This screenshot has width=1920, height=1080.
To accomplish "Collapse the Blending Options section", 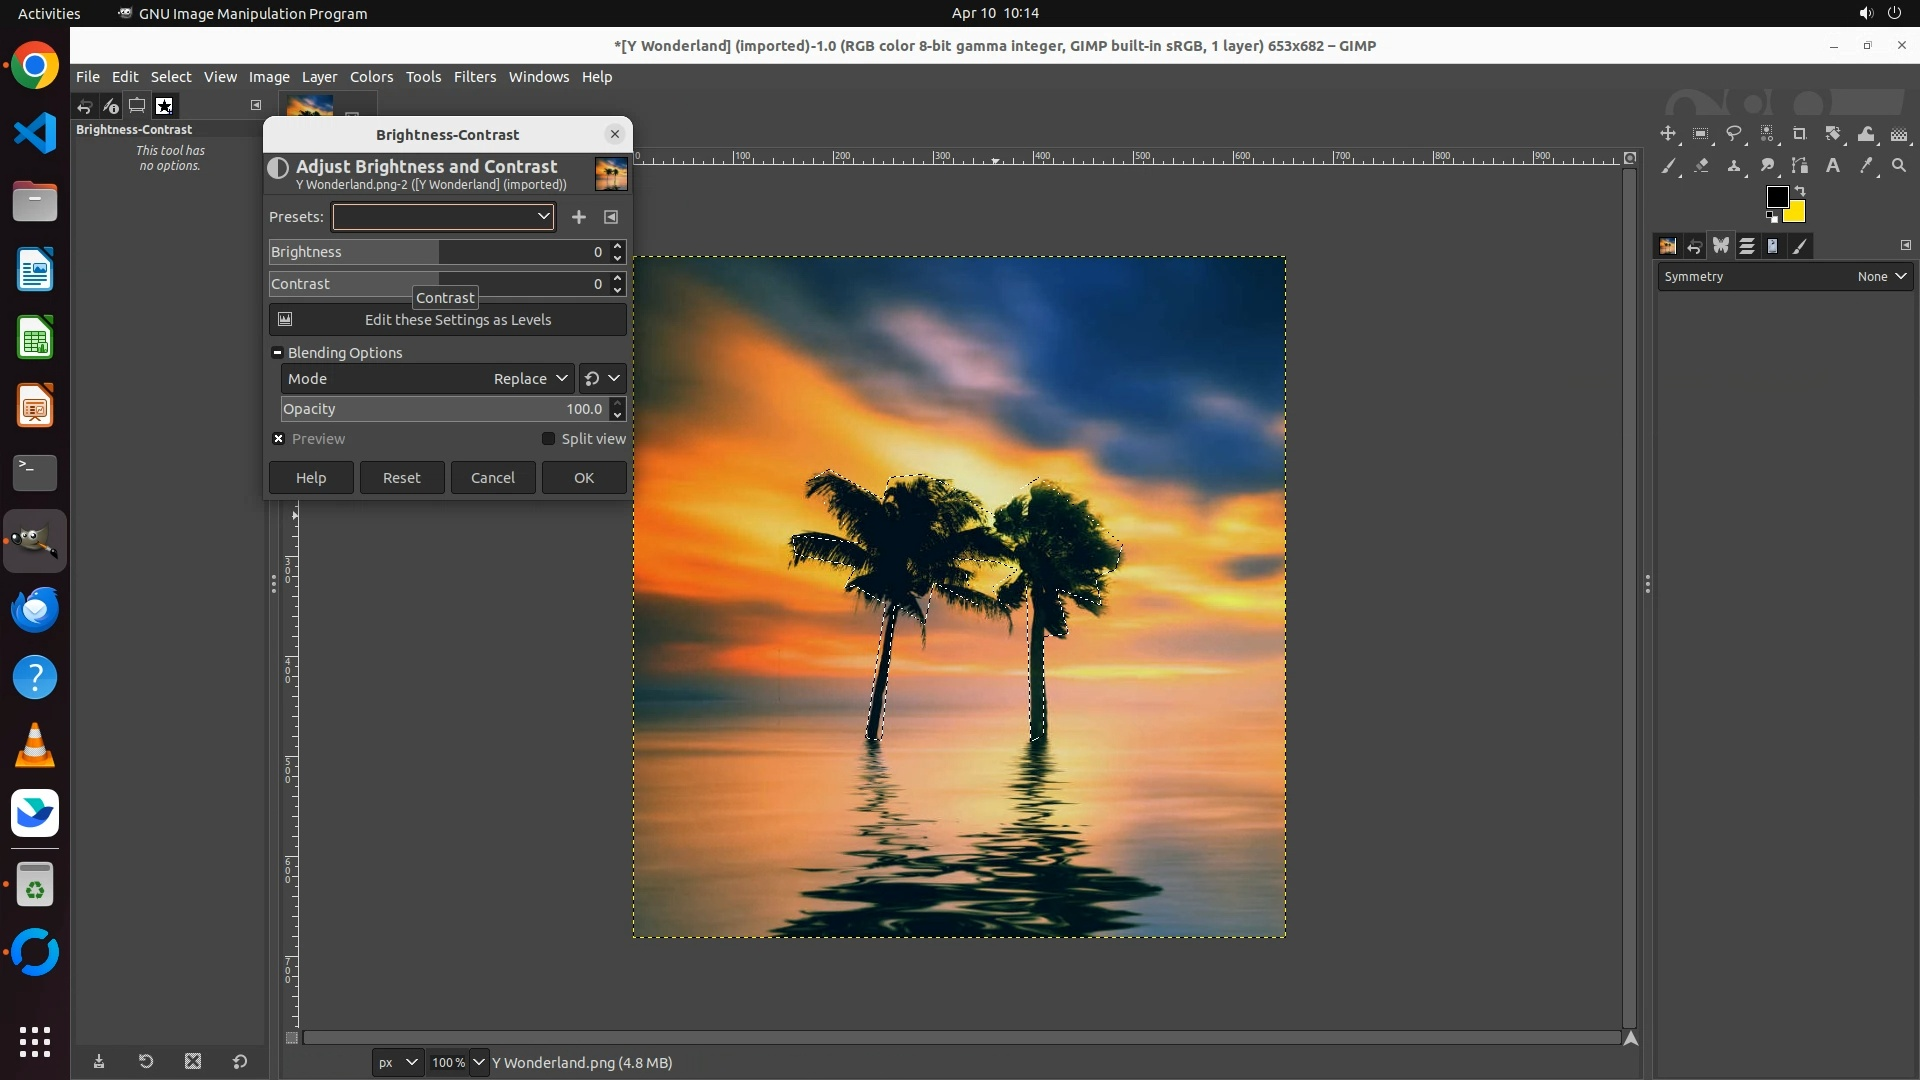I will 277,353.
